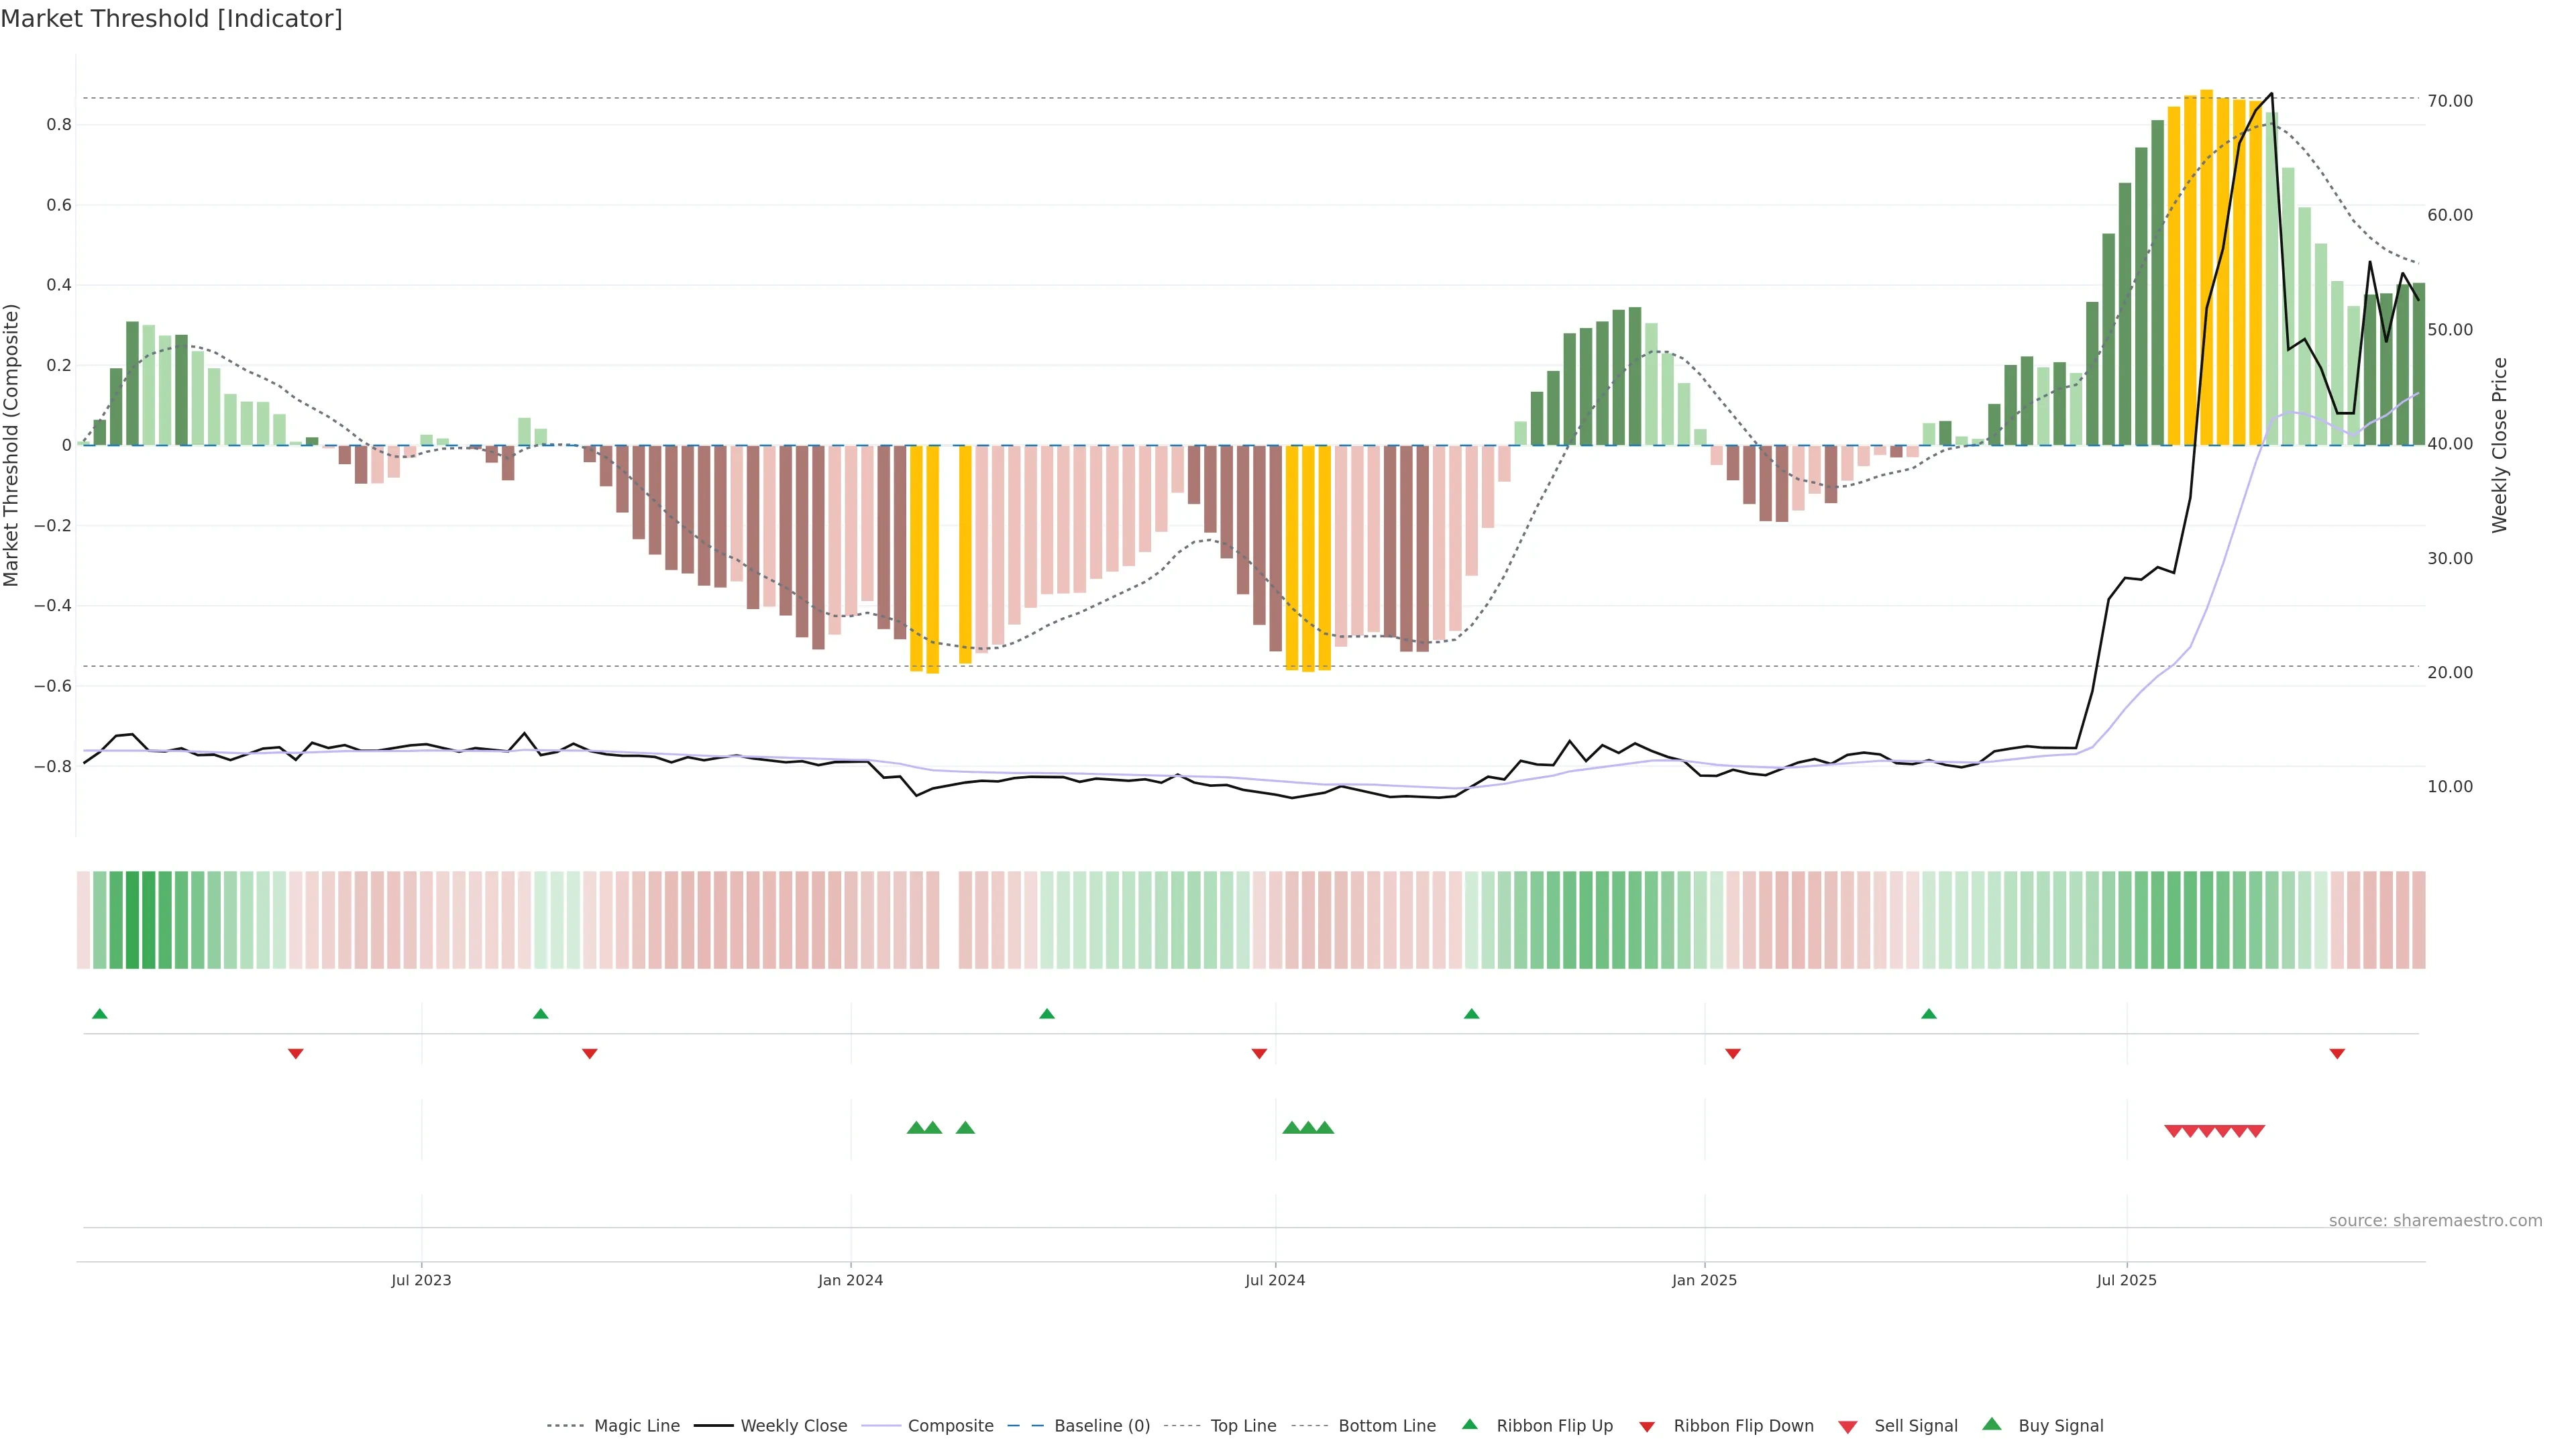Click Sell Signal legend triangle icon
This screenshot has width=2576, height=1449.
1848,1426
